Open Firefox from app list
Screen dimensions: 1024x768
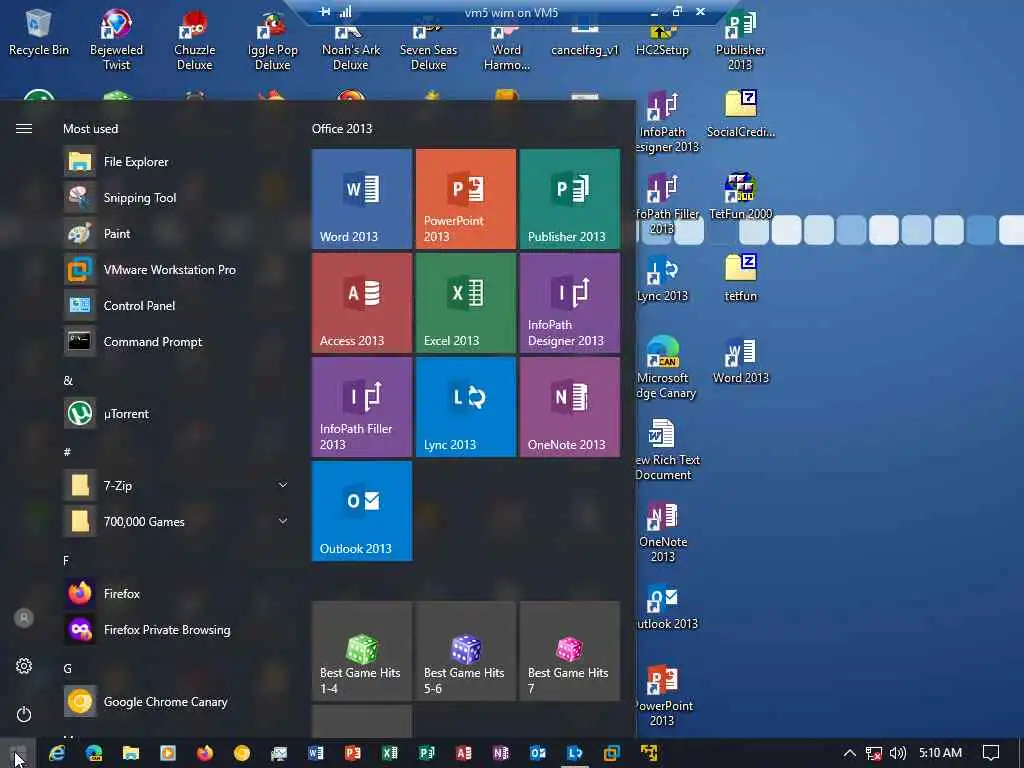coord(176,594)
